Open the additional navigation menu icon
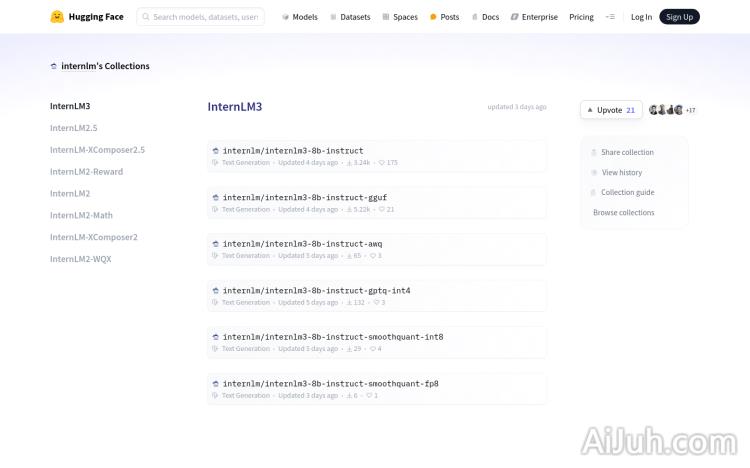Screen dimensions: 750x468 point(610,17)
